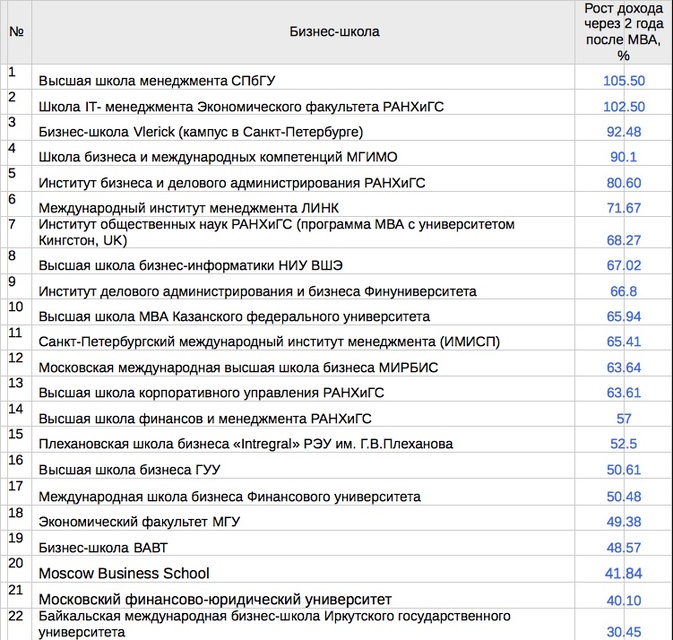Click the value 41.84
Image resolution: width=673 pixels, height=640 pixels.
click(x=624, y=573)
